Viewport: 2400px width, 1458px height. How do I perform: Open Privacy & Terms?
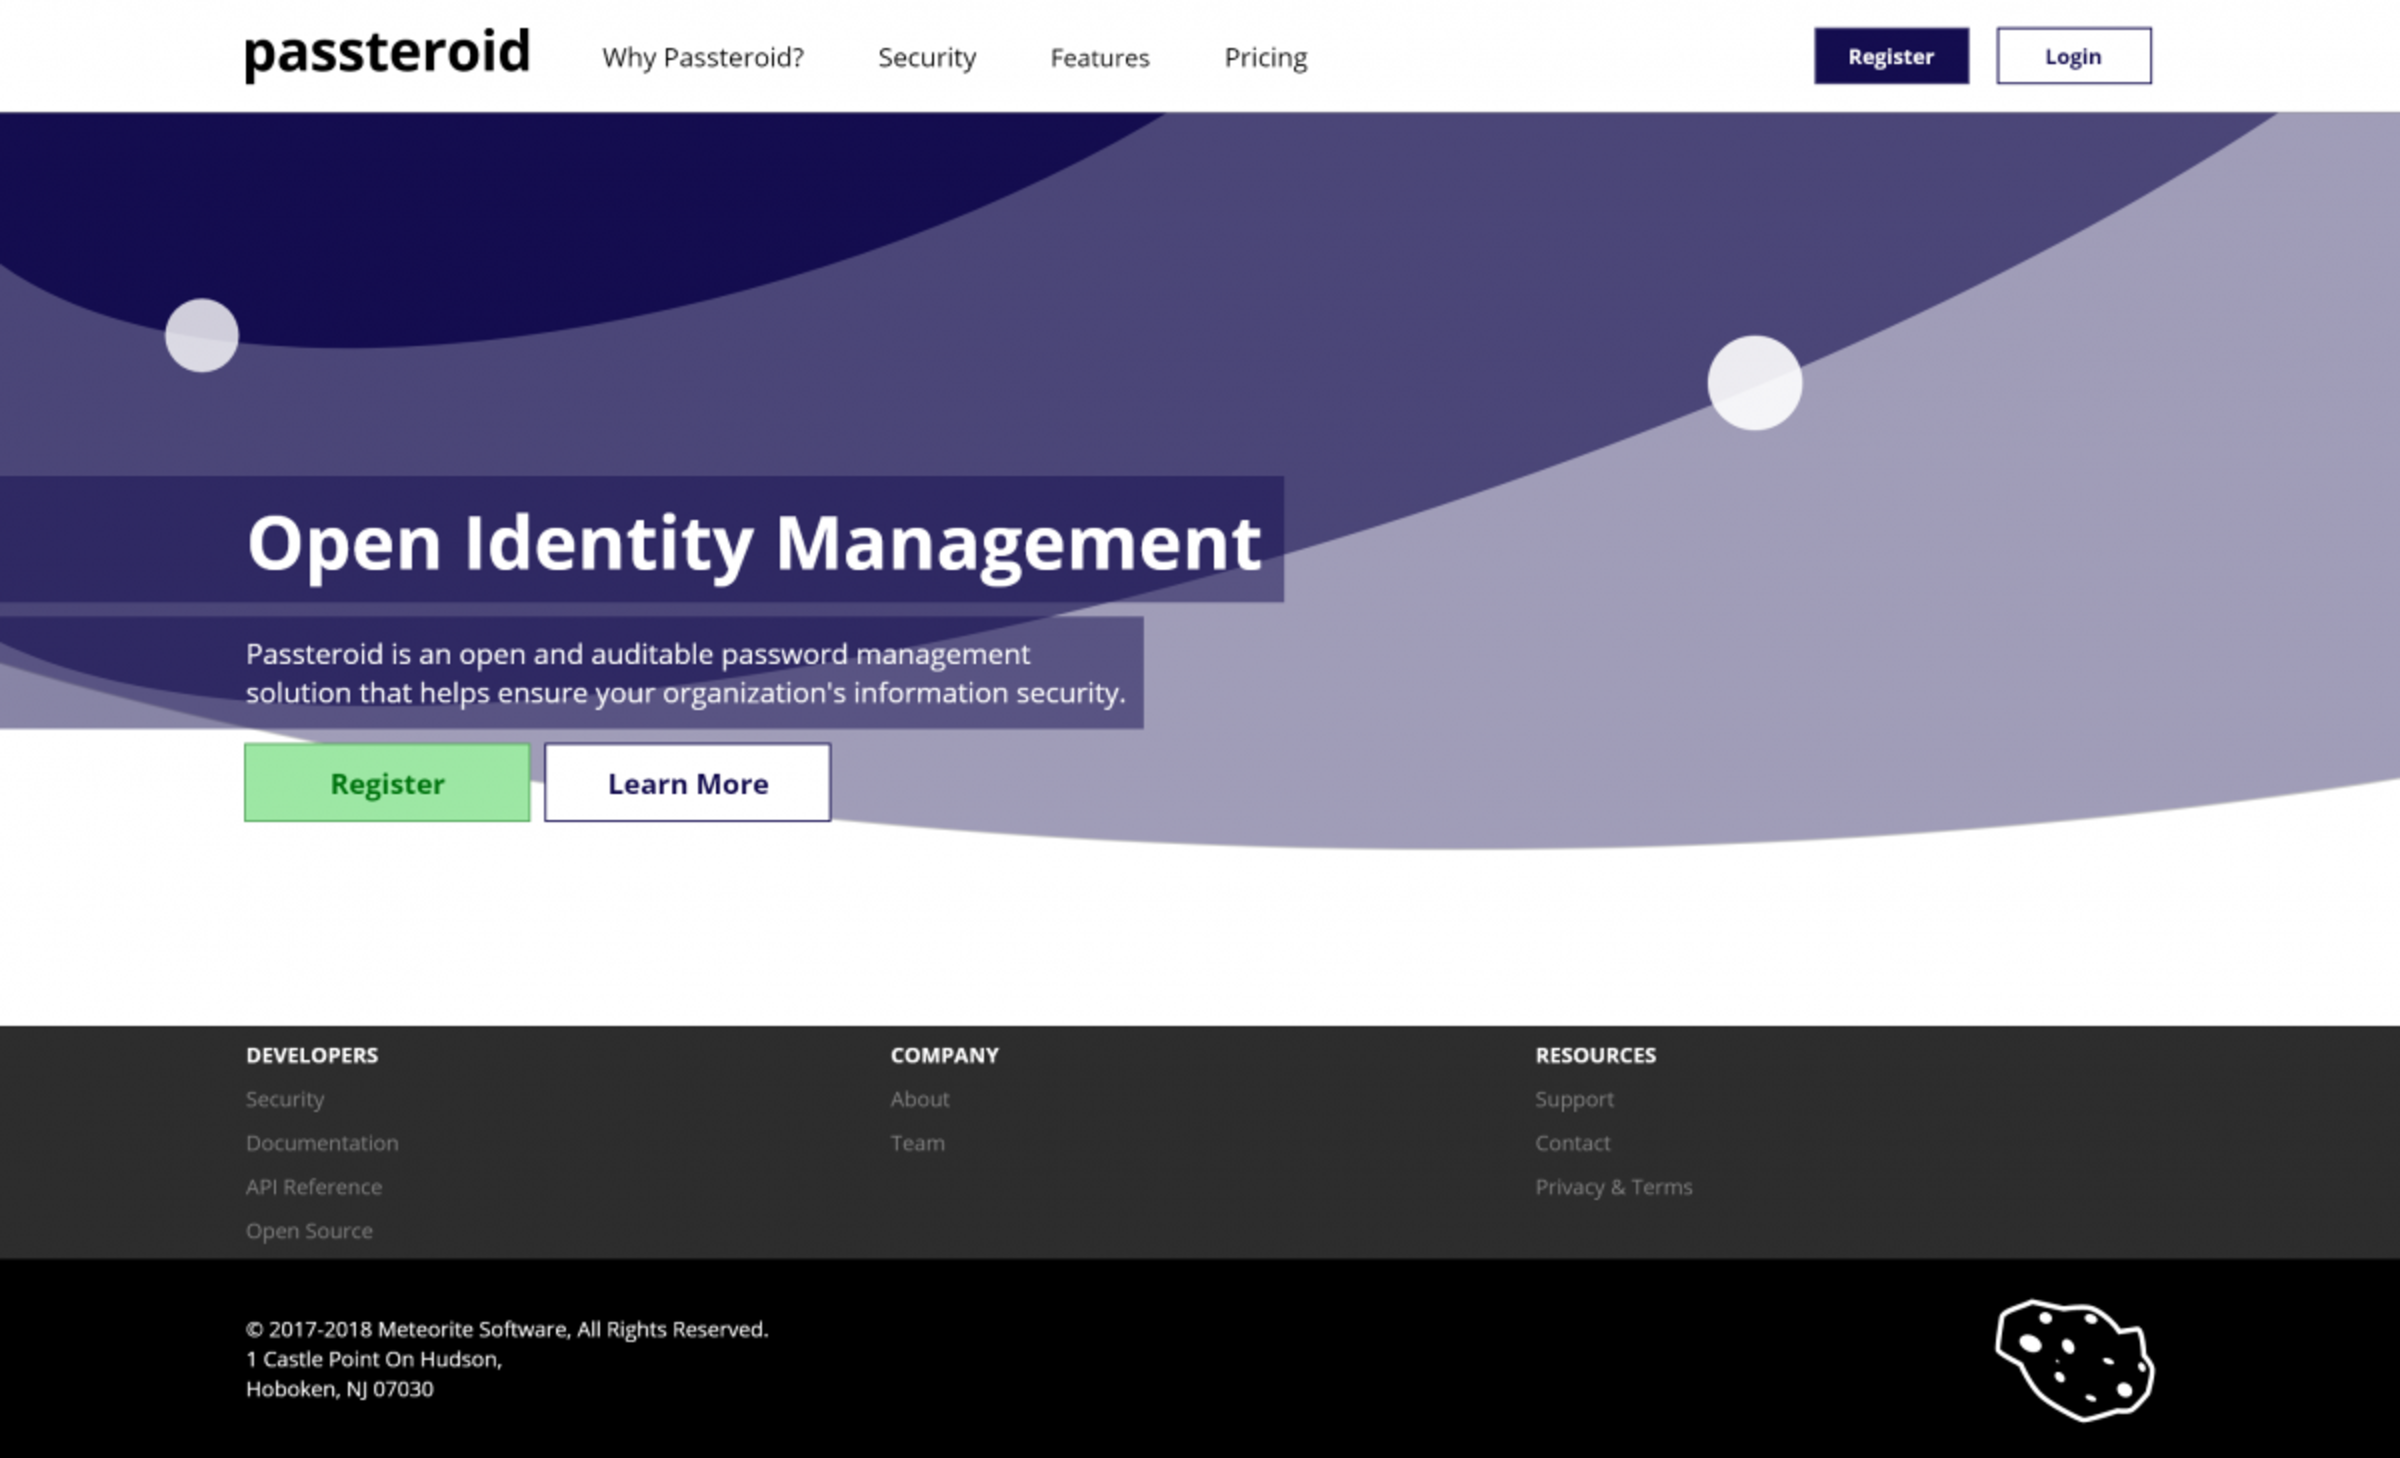click(x=1614, y=1187)
